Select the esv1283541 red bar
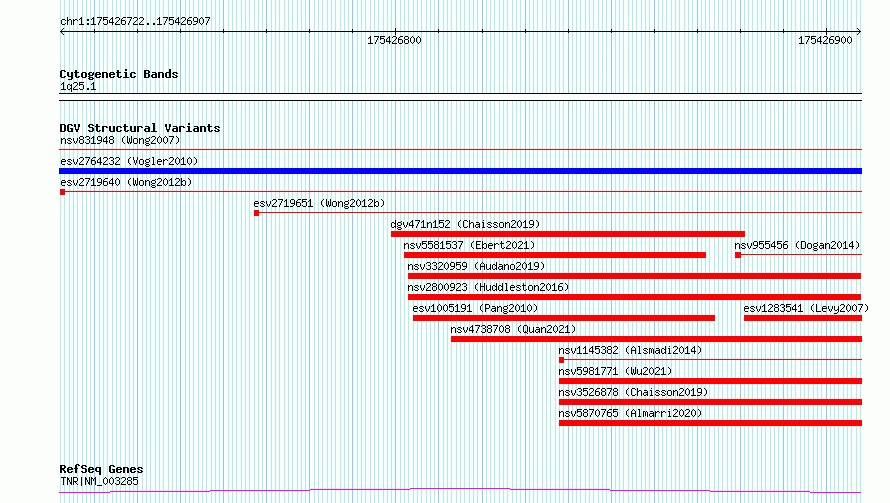The image size is (890, 503). pos(803,318)
